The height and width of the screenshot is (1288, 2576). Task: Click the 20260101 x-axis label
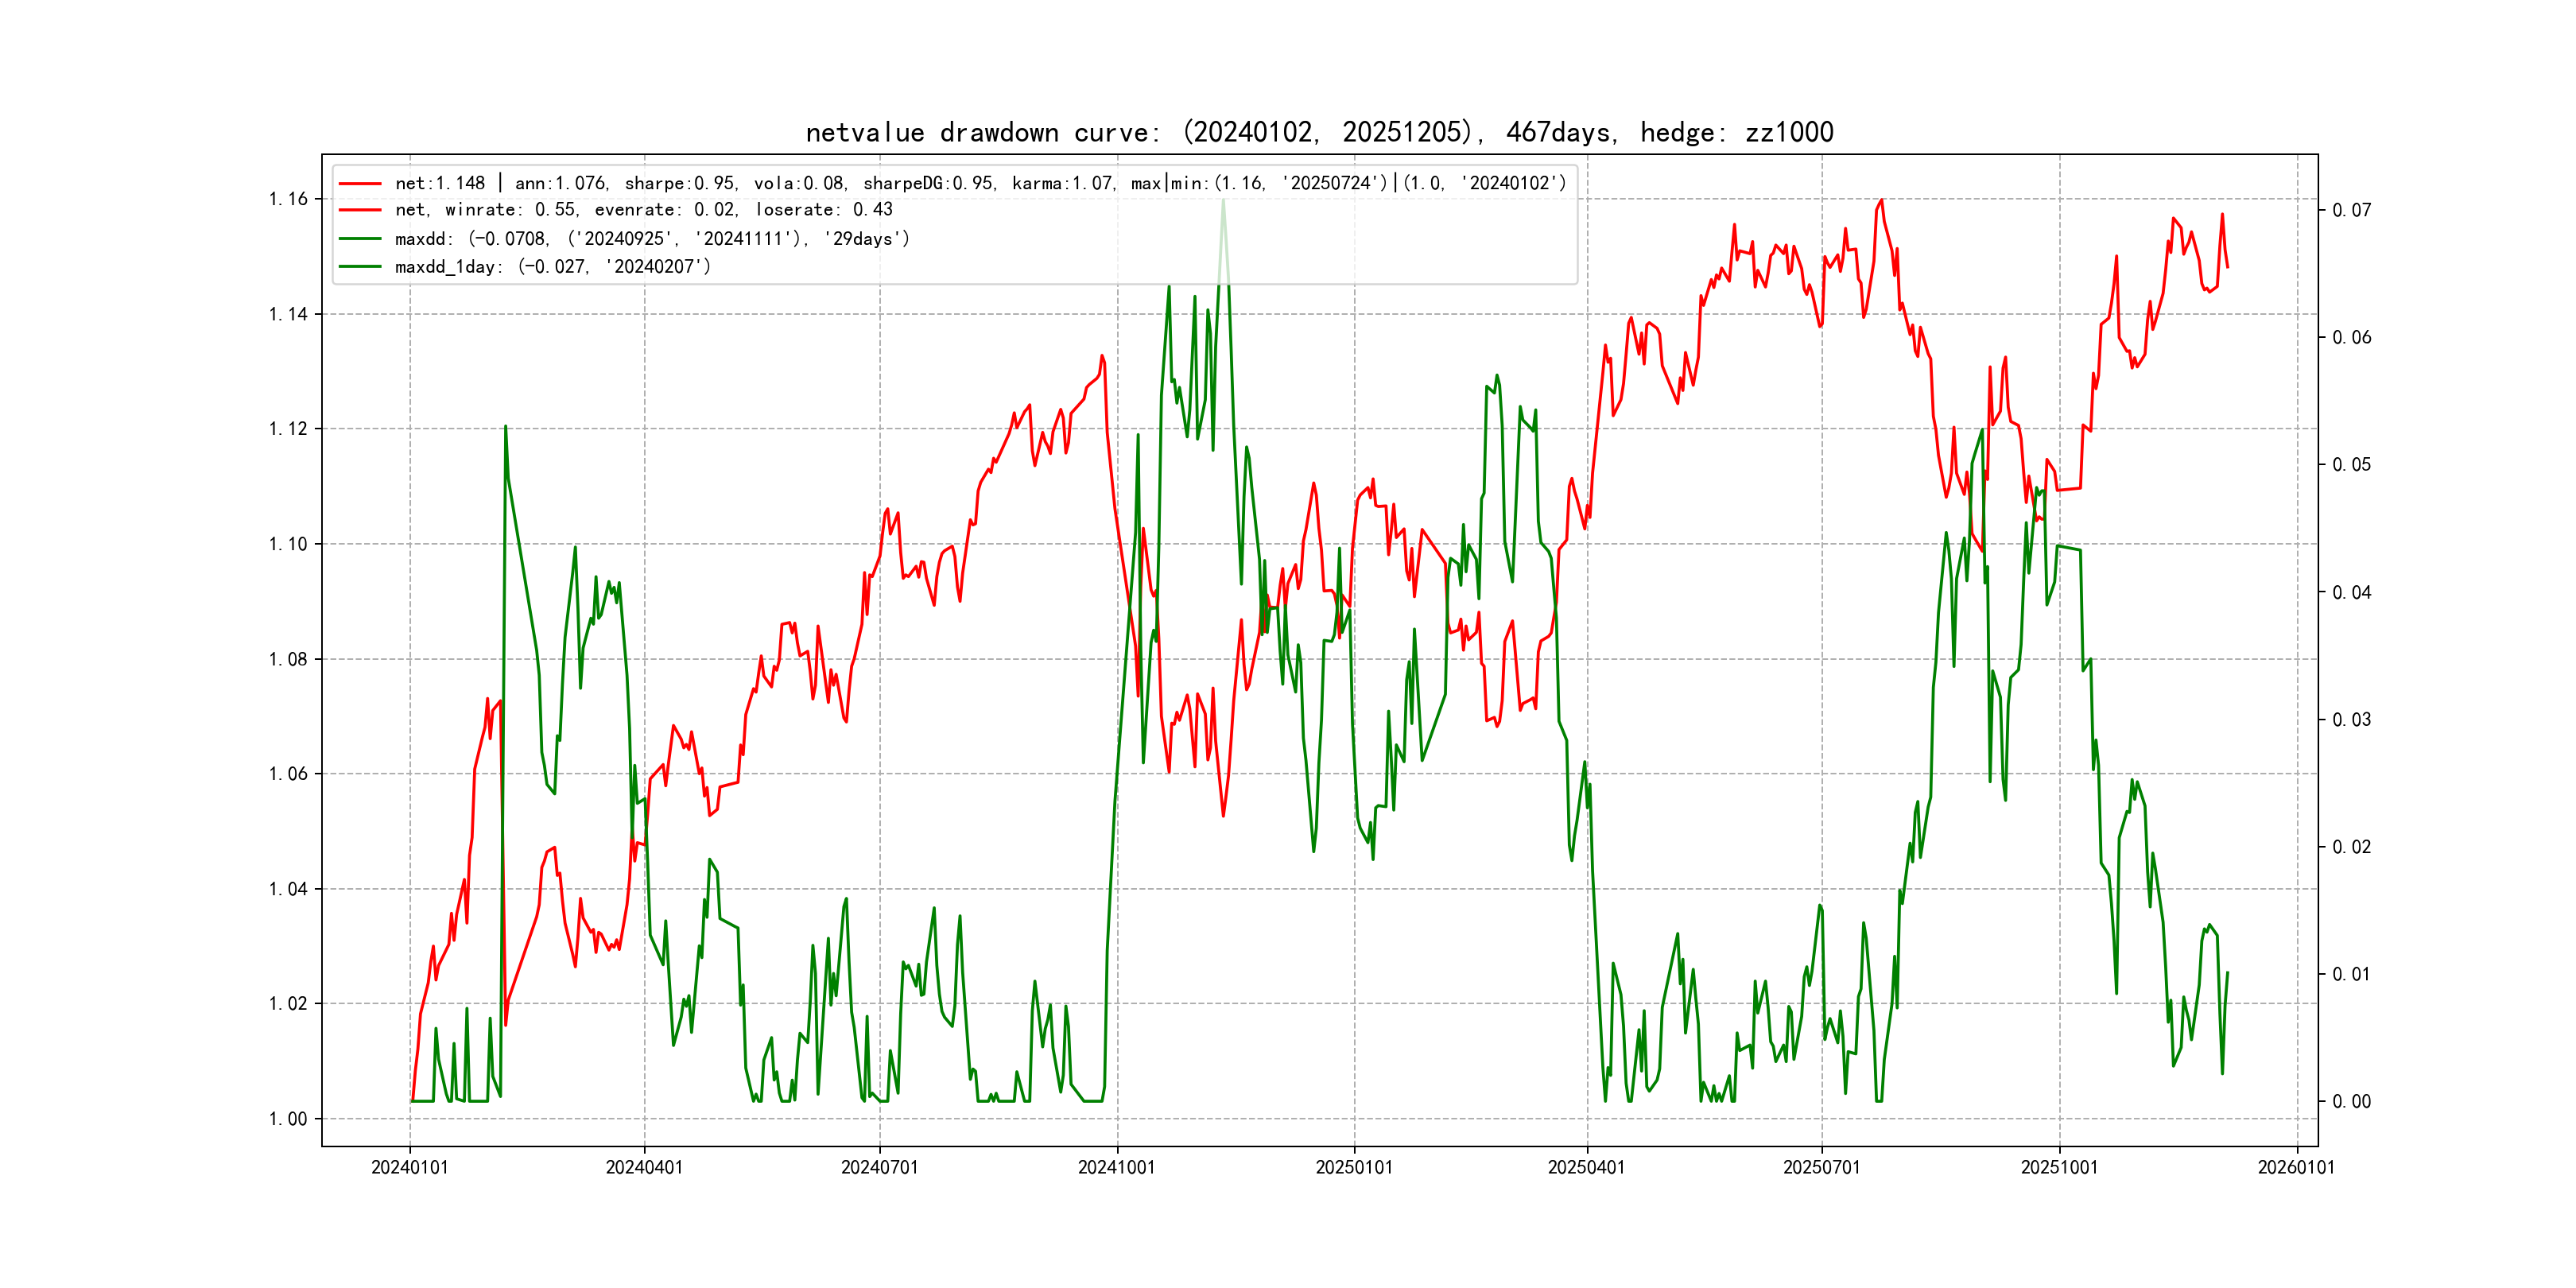[x=2296, y=1168]
